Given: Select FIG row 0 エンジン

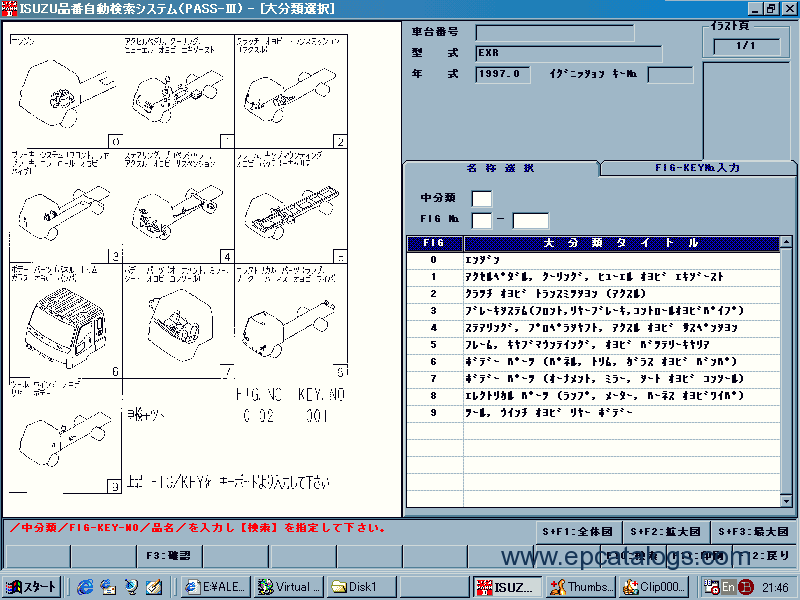Looking at the screenshot, I should coord(593,260).
